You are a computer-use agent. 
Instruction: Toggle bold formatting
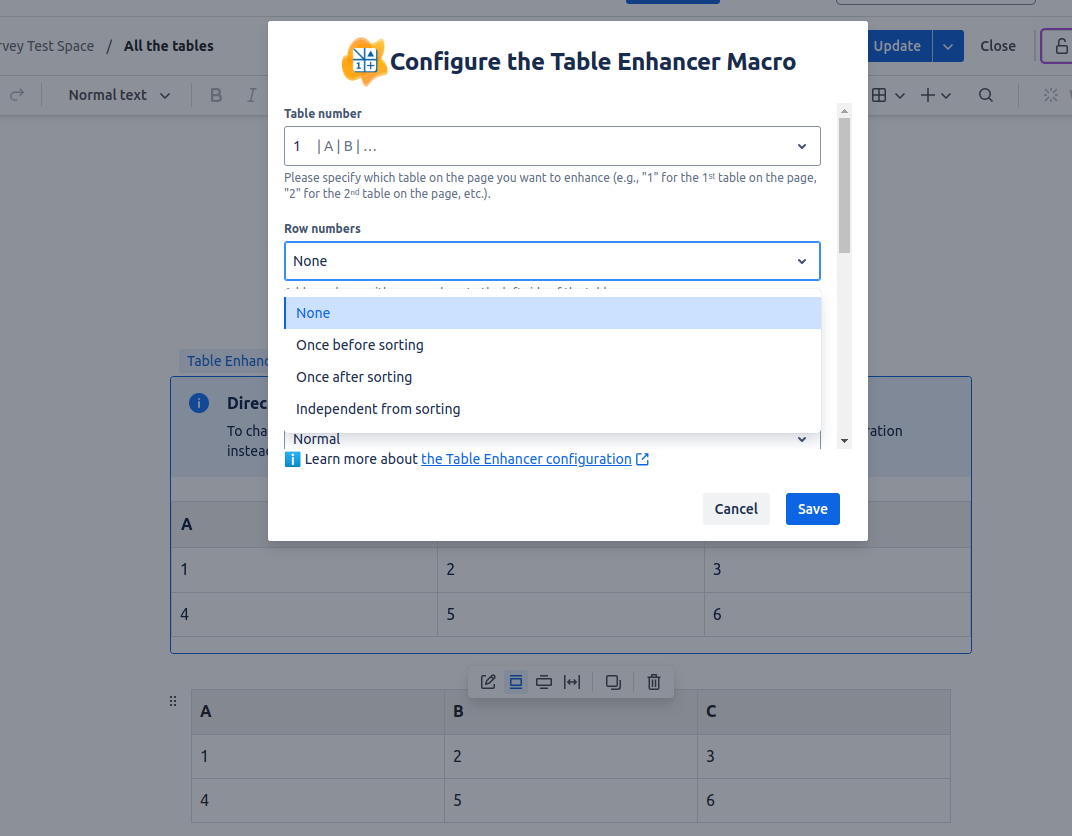pos(216,95)
